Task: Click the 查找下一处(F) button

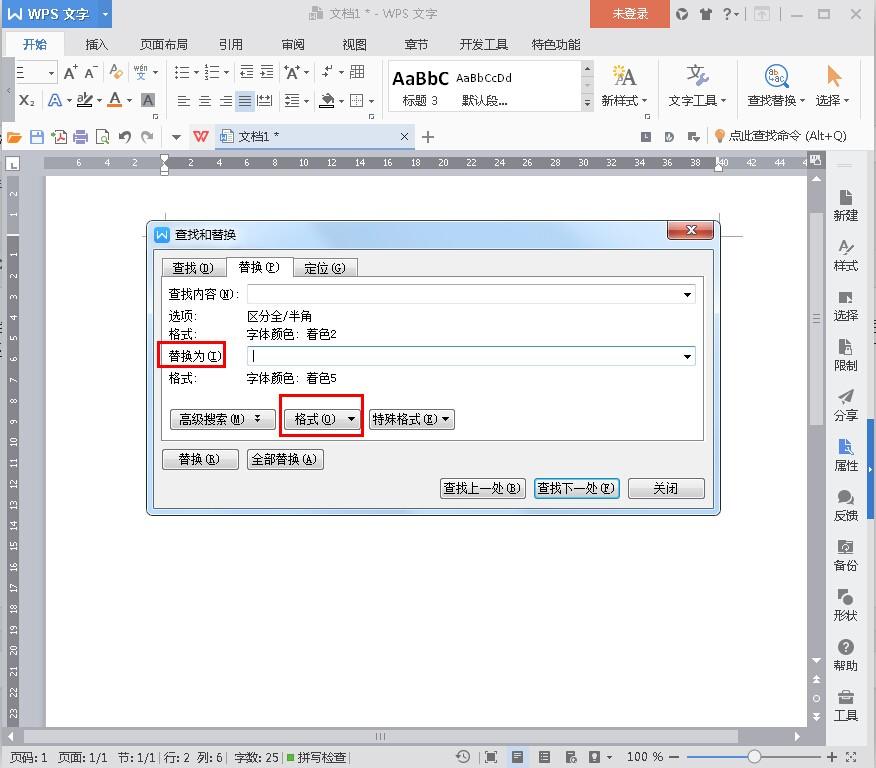Action: point(576,488)
